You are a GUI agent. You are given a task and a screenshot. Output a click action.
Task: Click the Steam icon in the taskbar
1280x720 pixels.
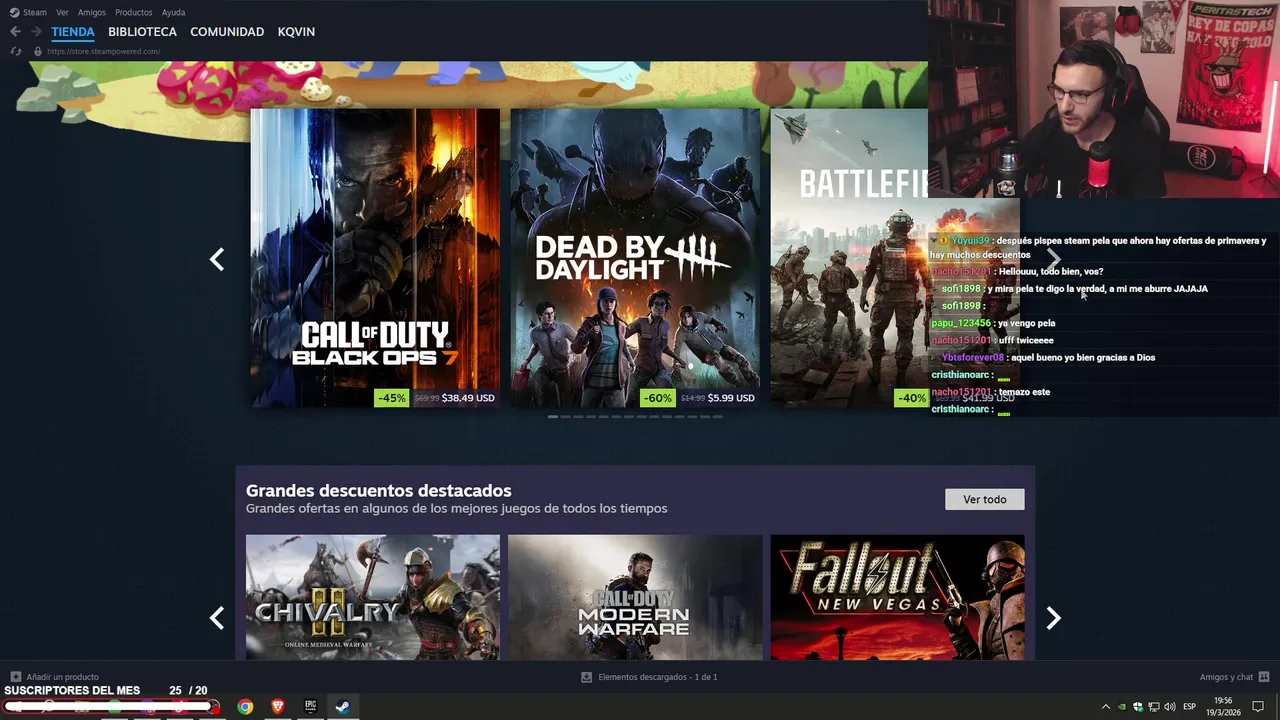coord(342,706)
